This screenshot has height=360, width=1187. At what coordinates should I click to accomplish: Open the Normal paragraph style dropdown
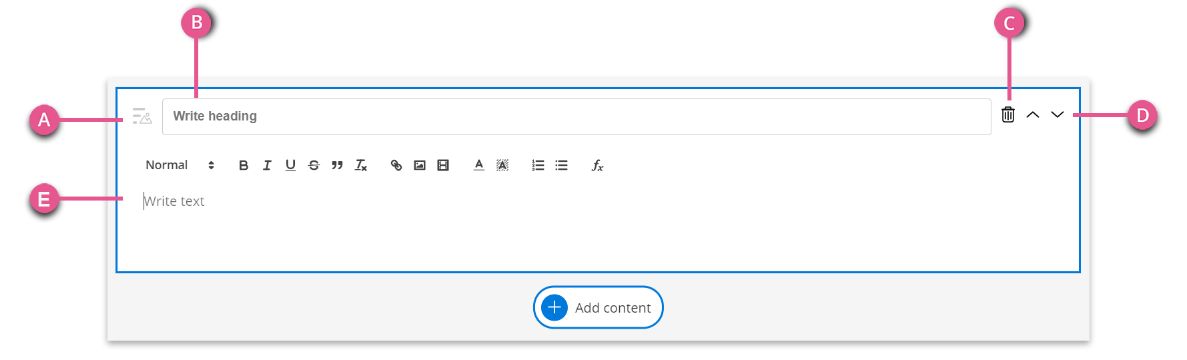[180, 165]
